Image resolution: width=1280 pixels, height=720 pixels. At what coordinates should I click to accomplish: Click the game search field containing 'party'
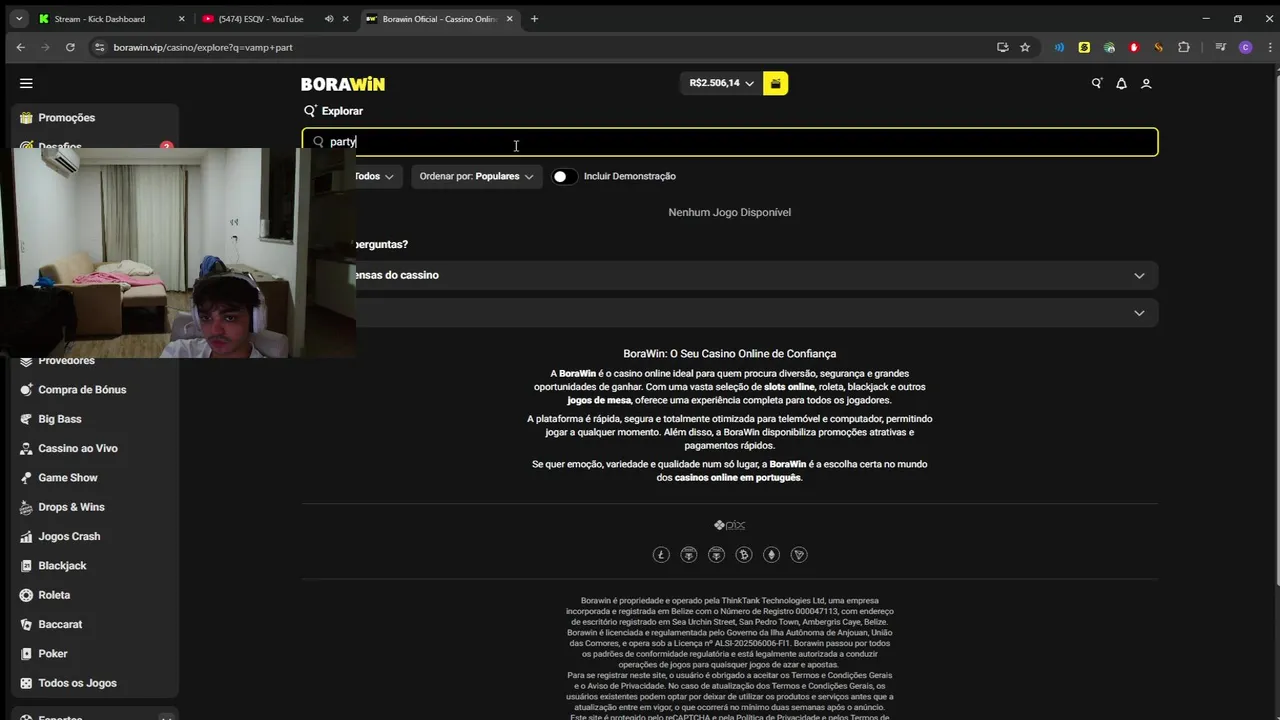pos(730,142)
